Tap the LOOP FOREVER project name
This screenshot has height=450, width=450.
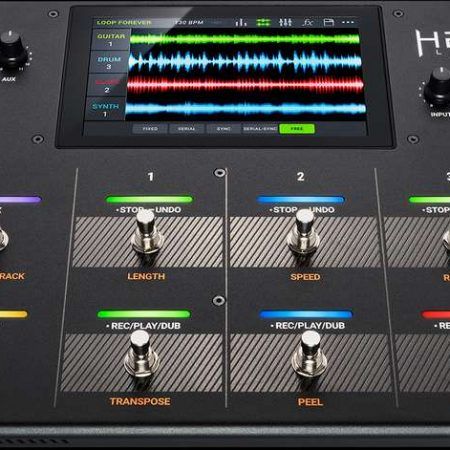pos(124,23)
